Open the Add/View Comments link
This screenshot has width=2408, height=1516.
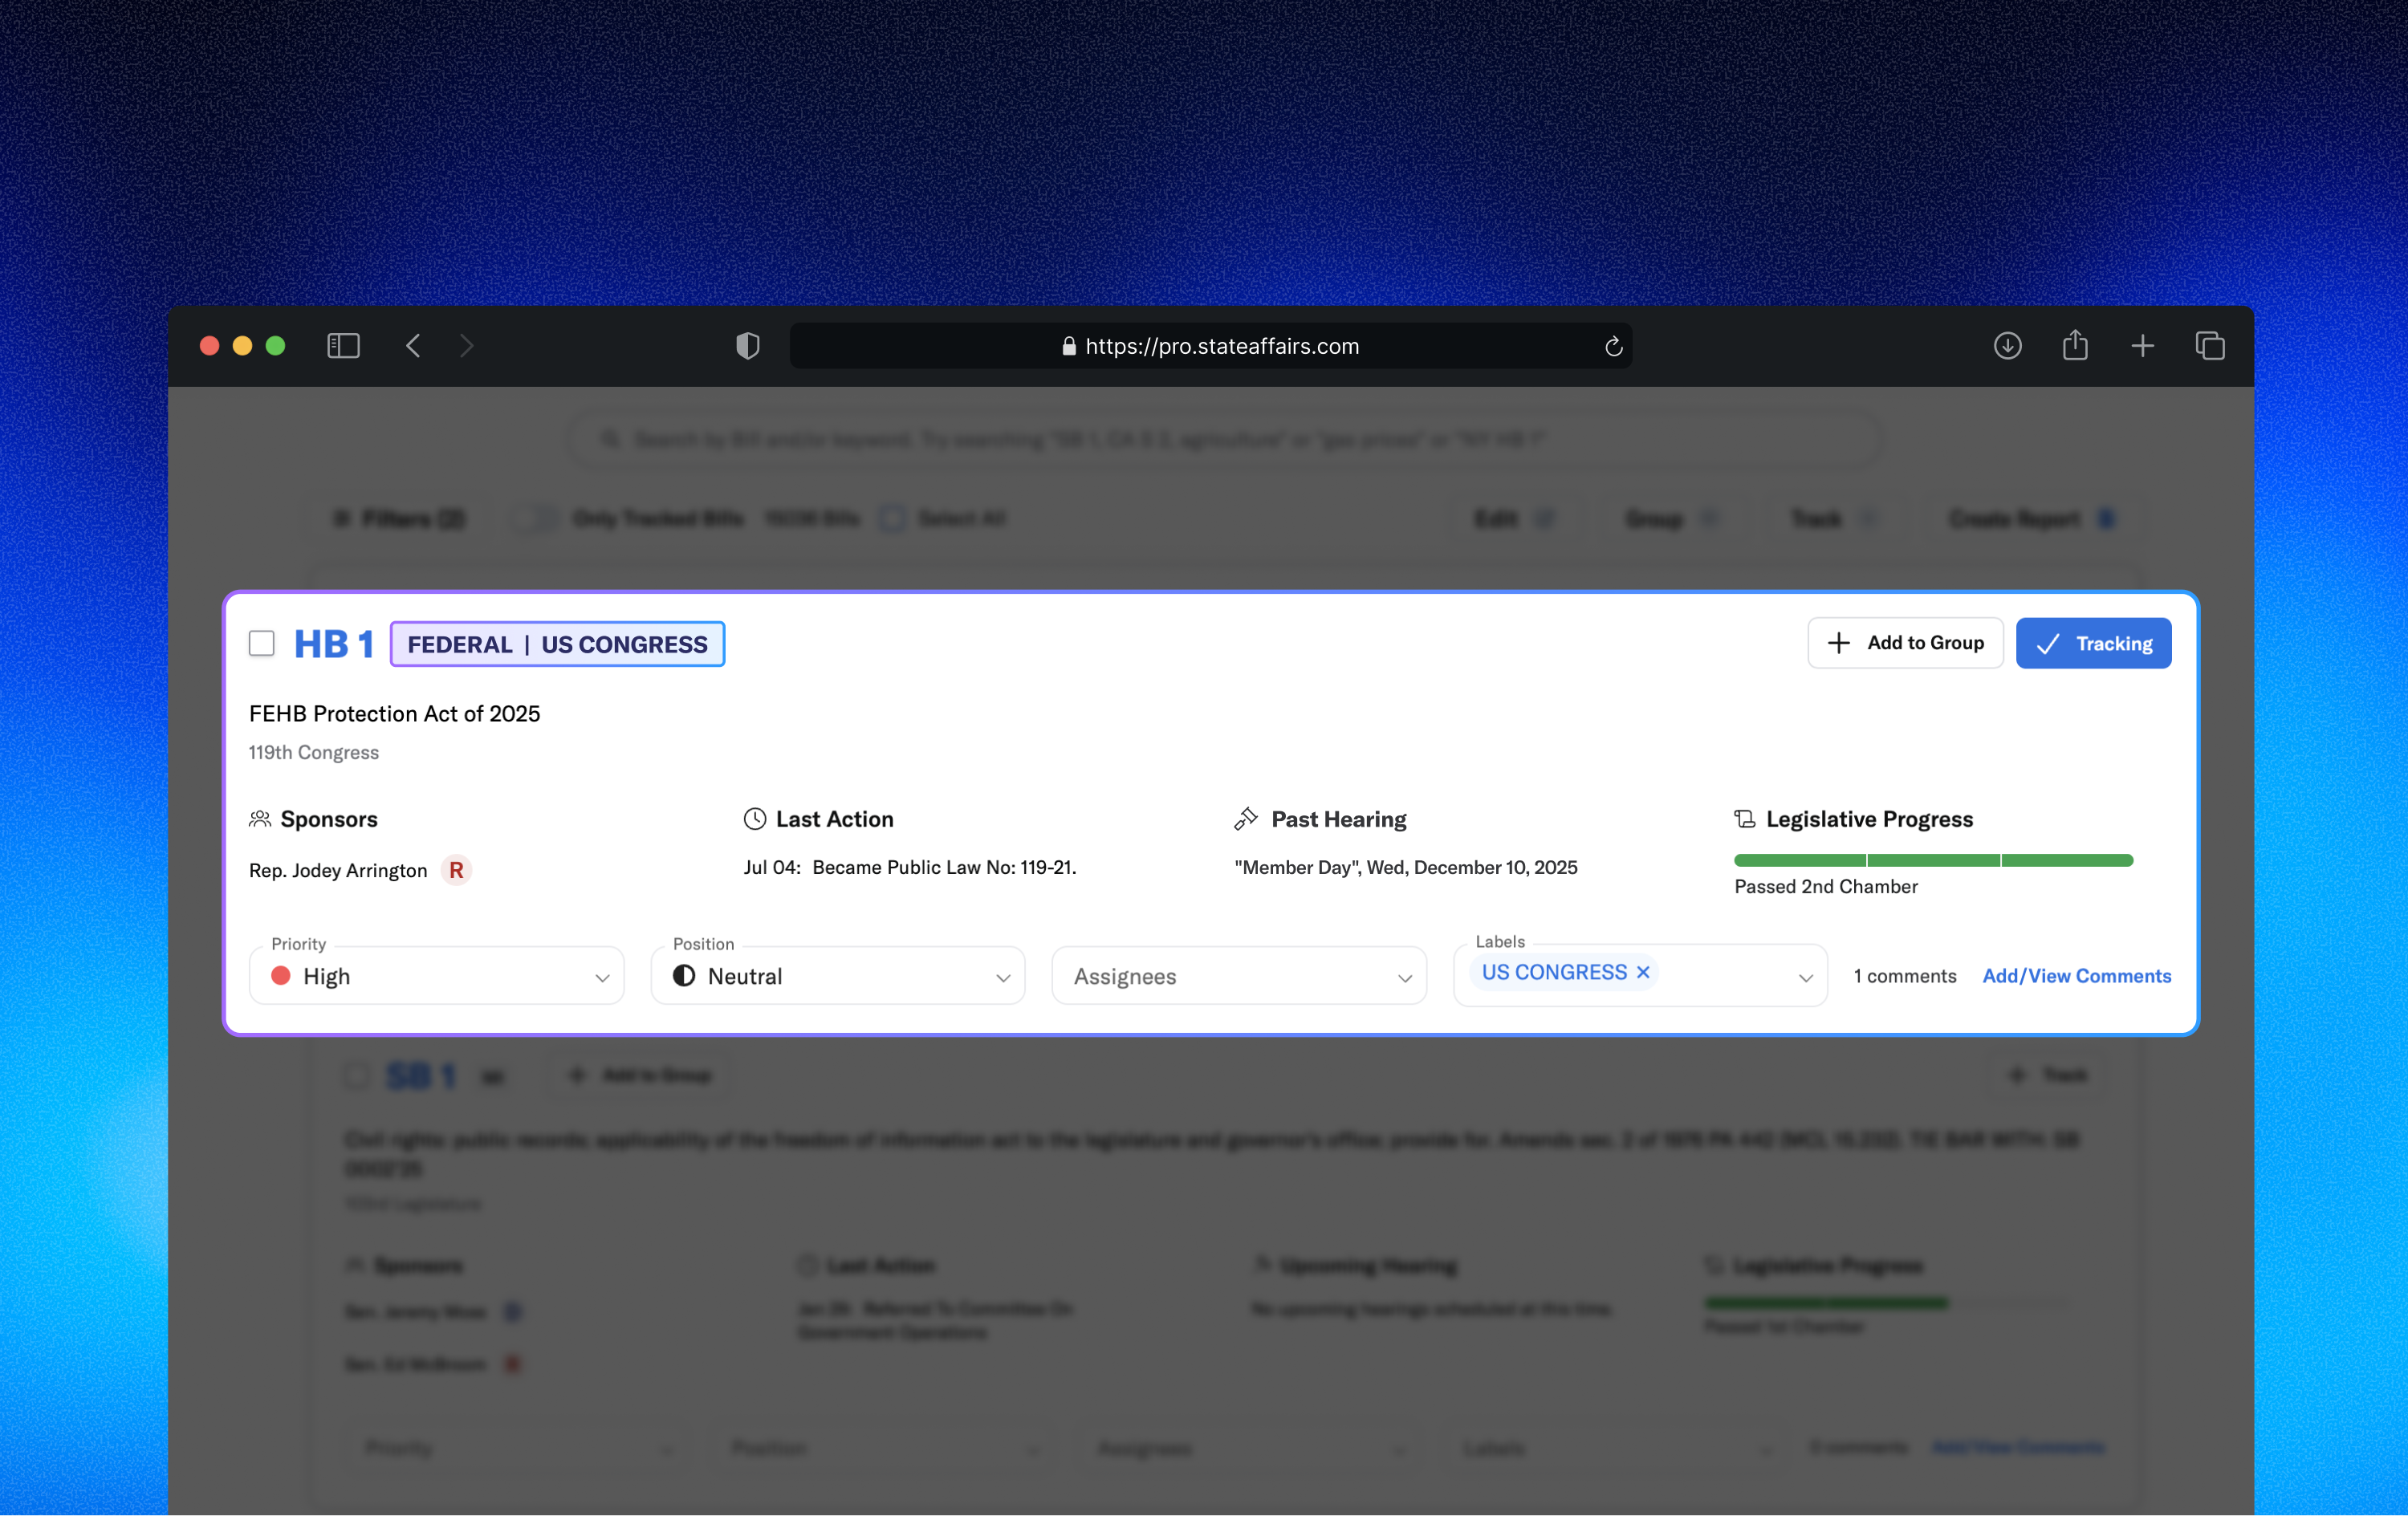2076,976
